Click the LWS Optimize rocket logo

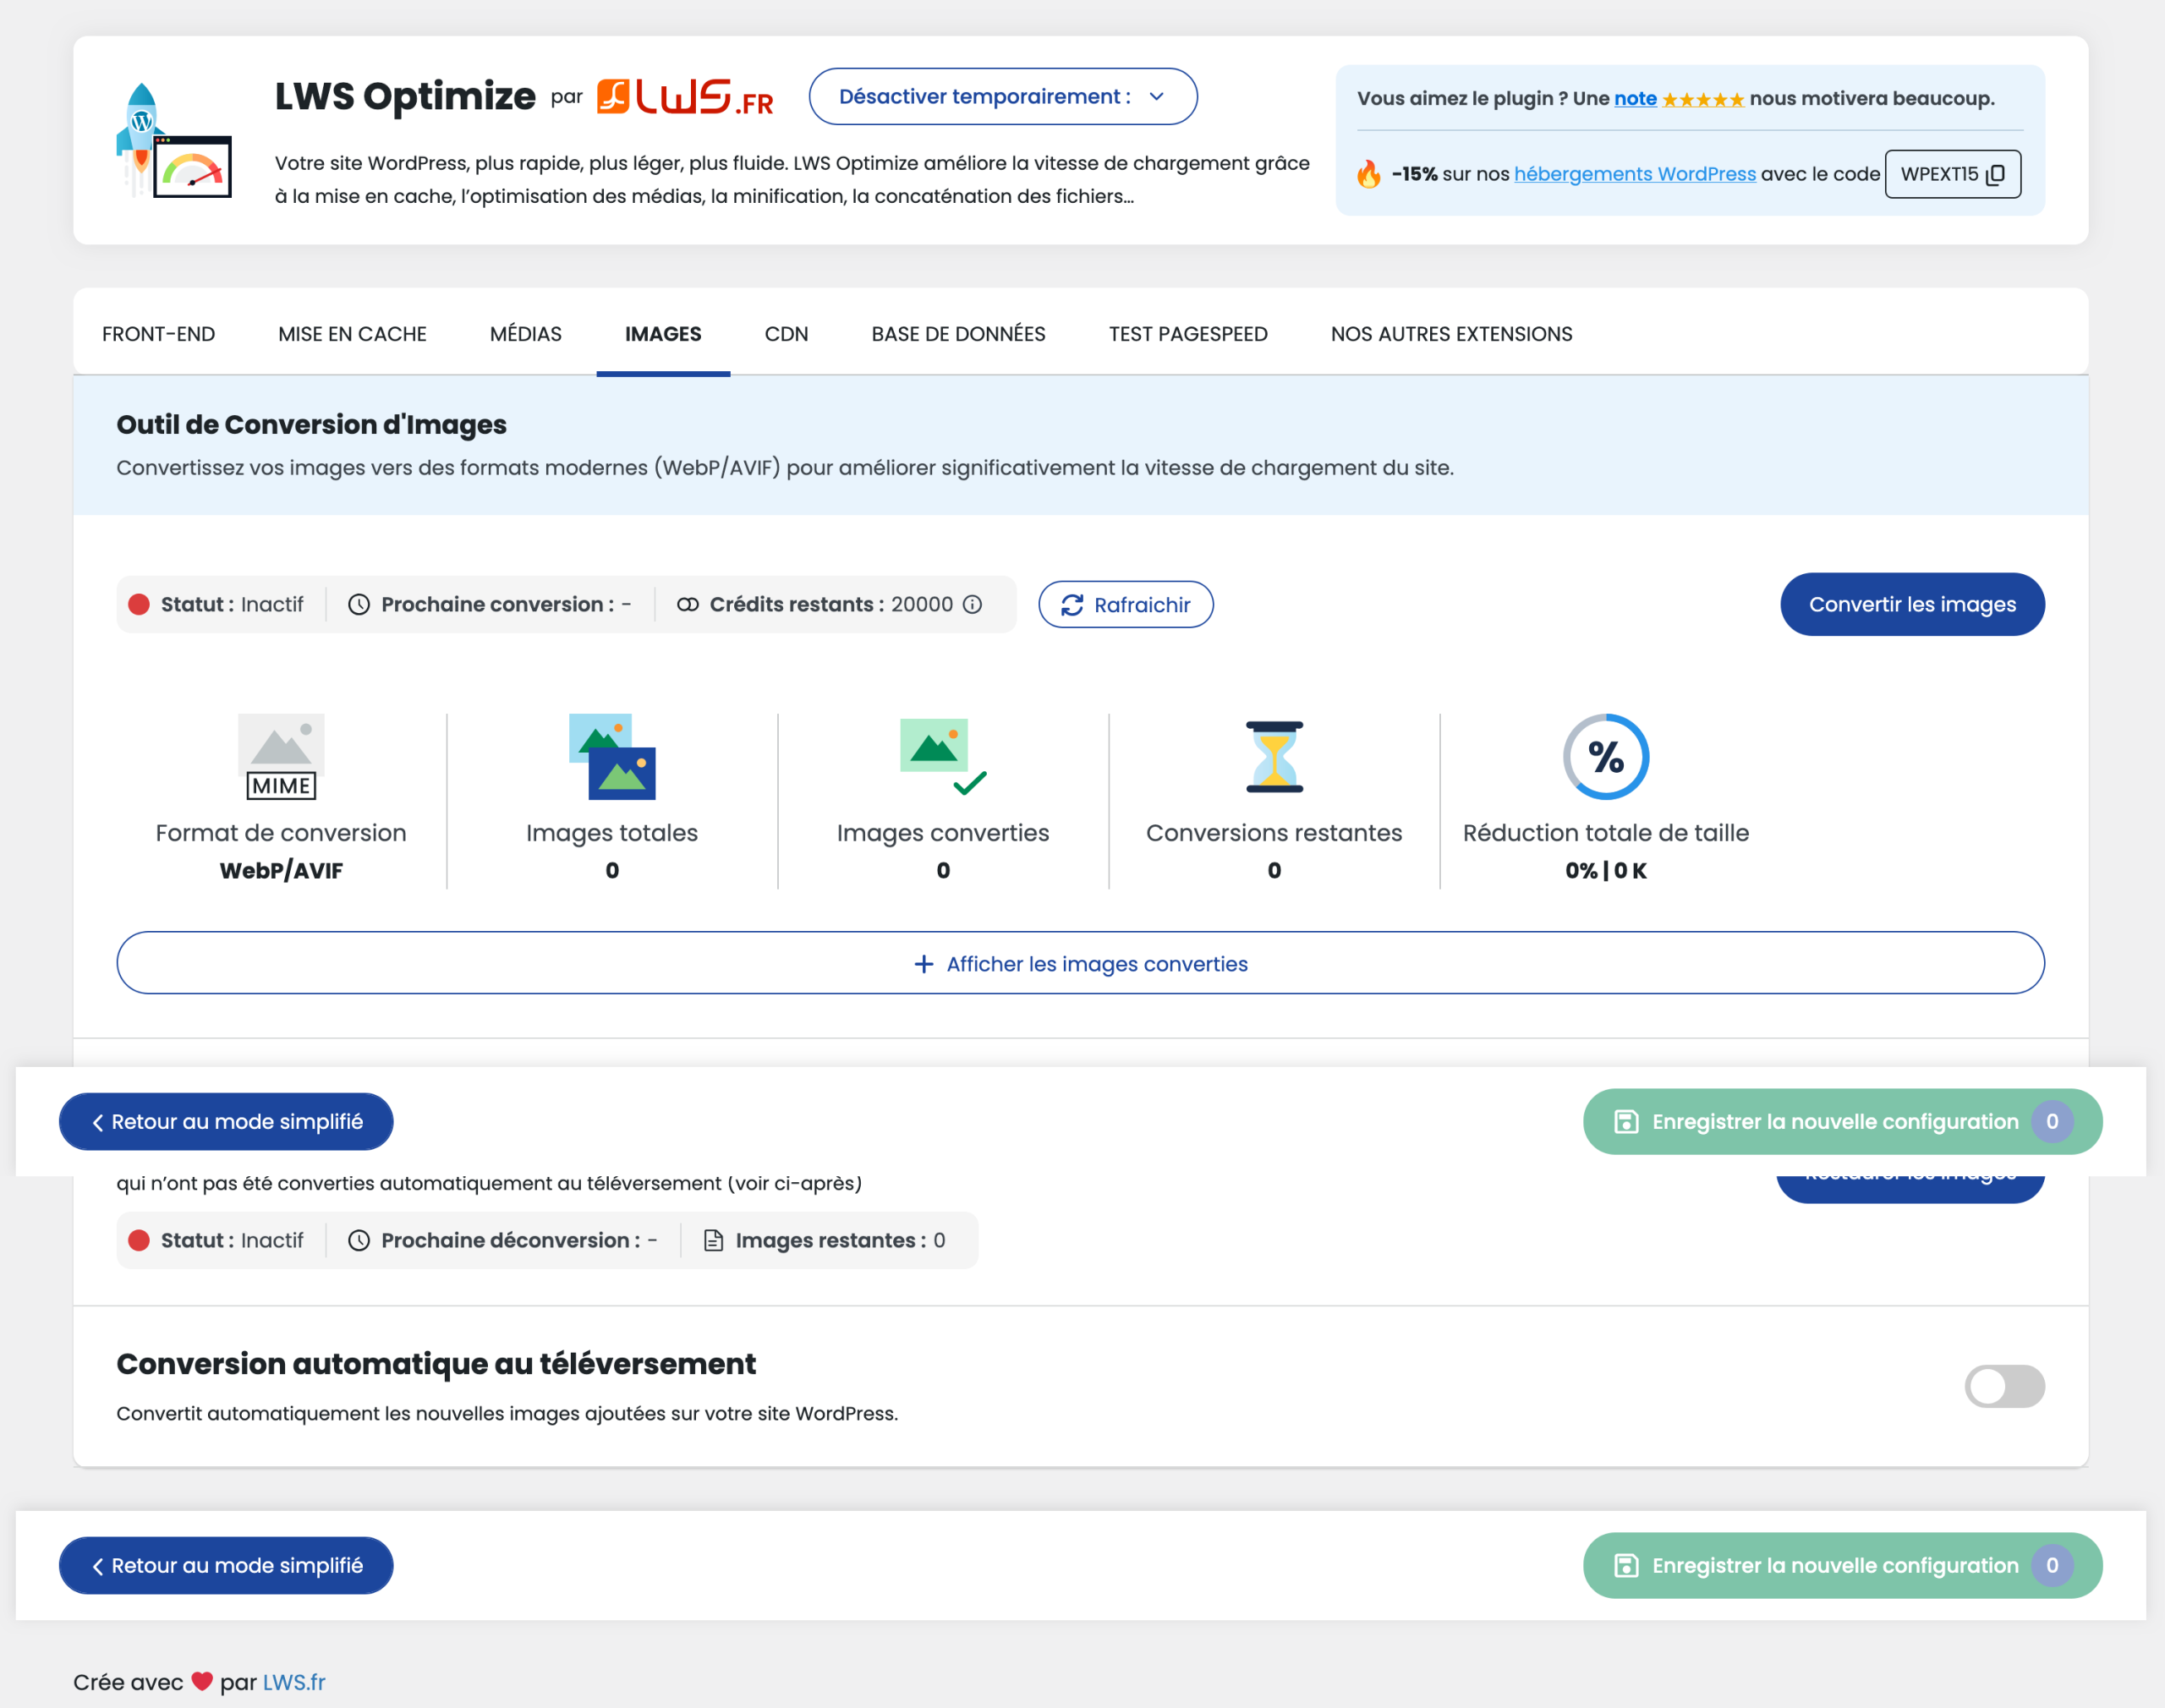tap(174, 140)
